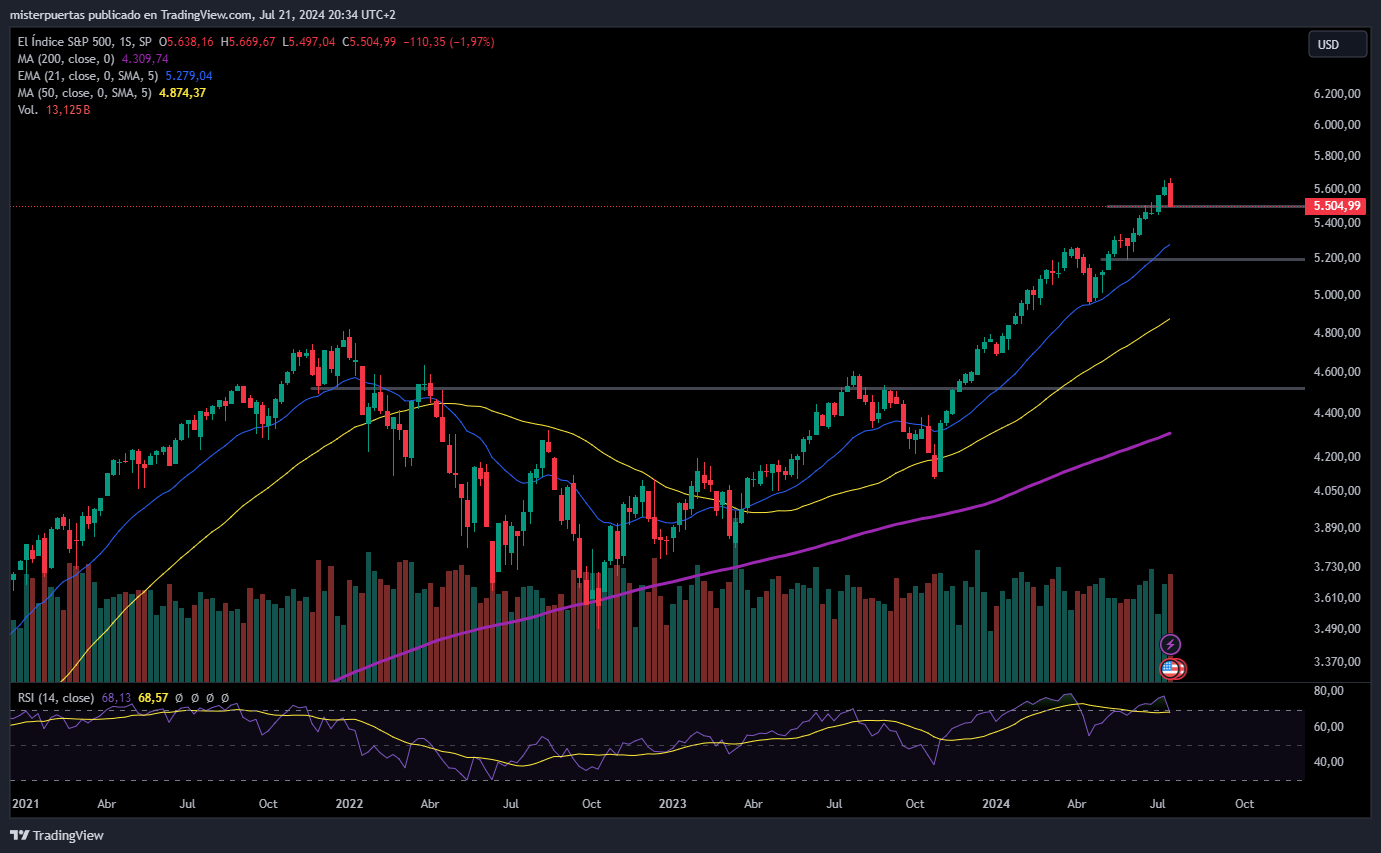Image resolution: width=1381 pixels, height=853 pixels.
Task: Click the open value "O5.638,16"
Action: click(188, 42)
